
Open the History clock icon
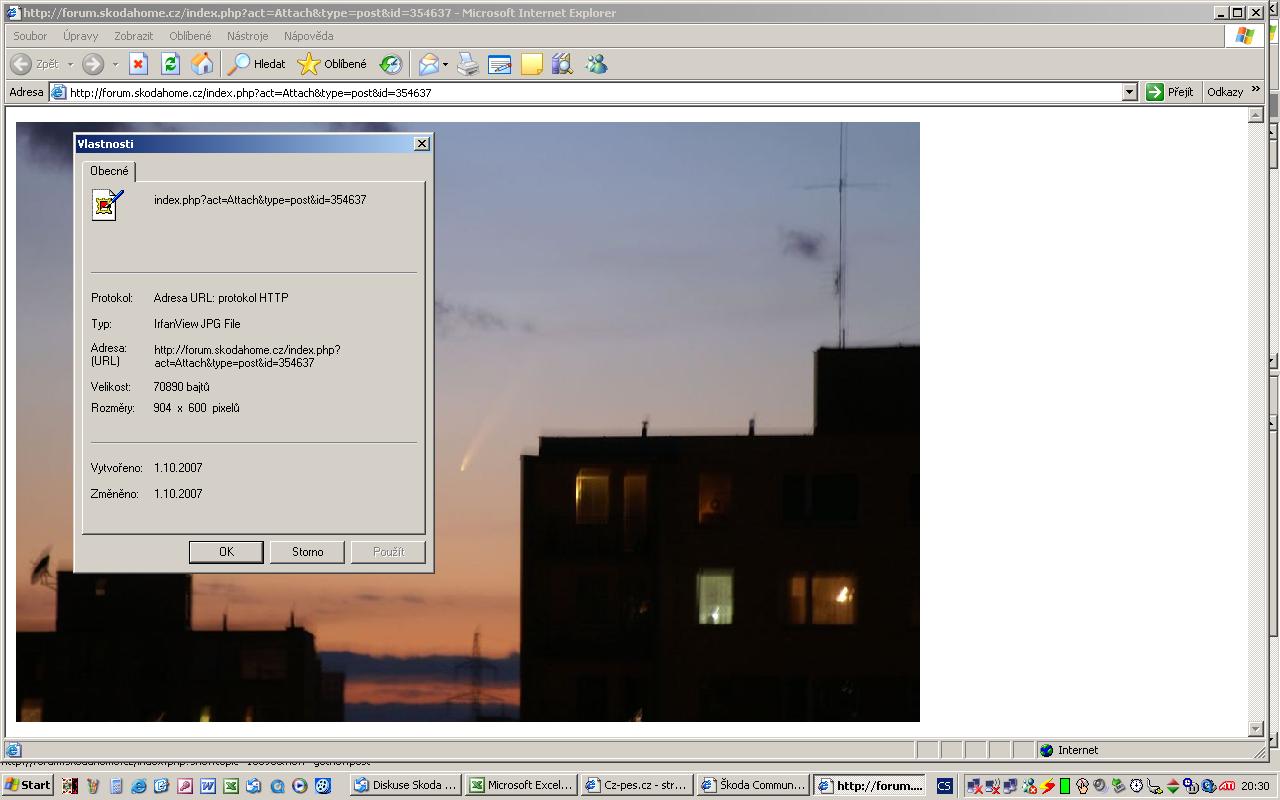(391, 64)
